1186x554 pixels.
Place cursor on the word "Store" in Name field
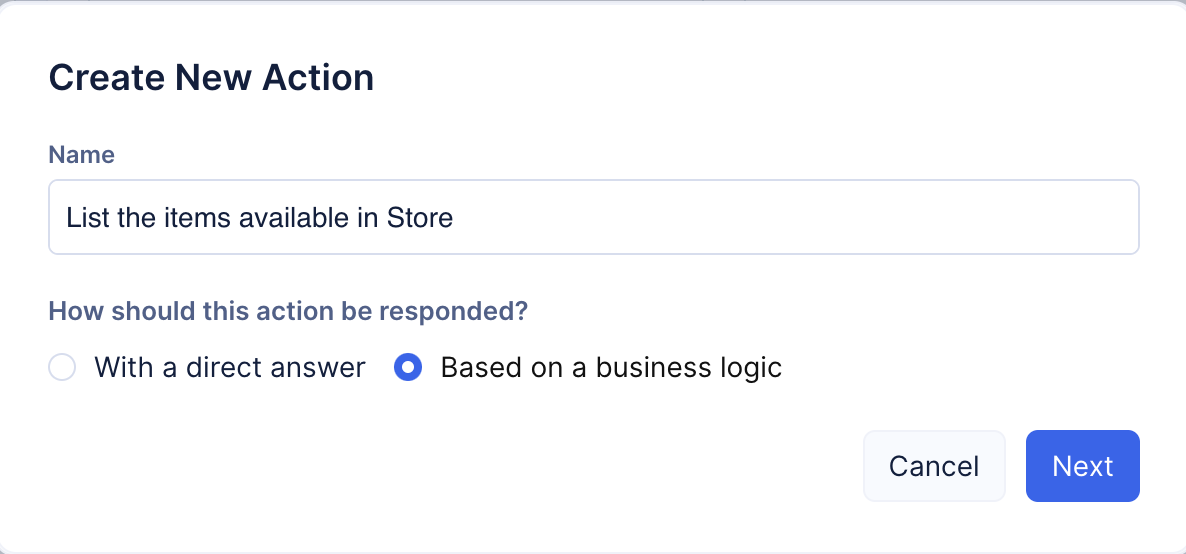tap(420, 217)
